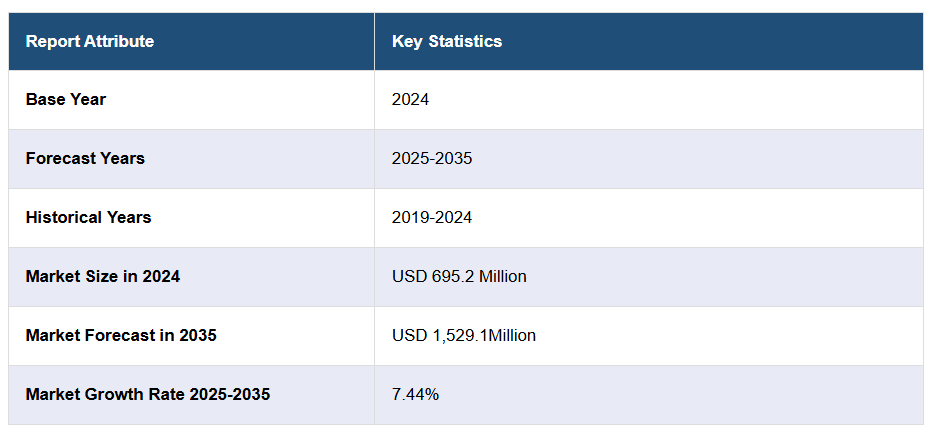935x434 pixels.
Task: Click the 2024 base year value
Action: [x=410, y=99]
